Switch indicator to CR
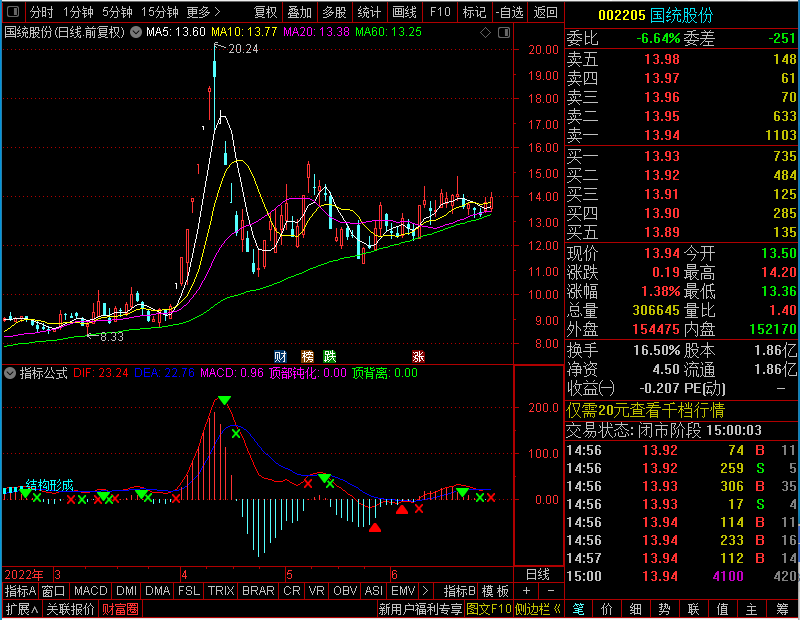The image size is (800, 620). coord(292,591)
